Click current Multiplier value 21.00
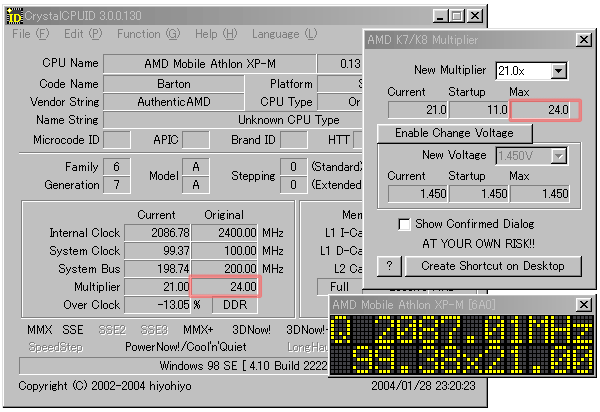The height and width of the screenshot is (412, 600). (157, 287)
